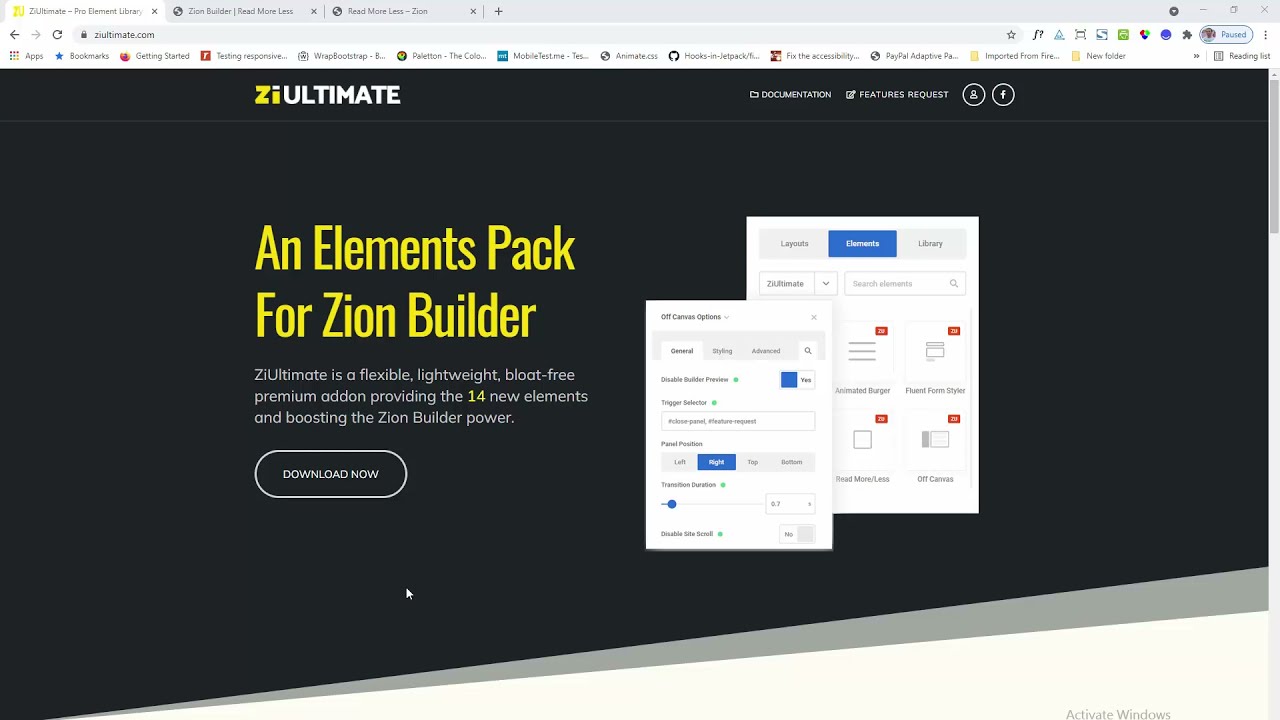The height and width of the screenshot is (720, 1280).
Task: Open the FEATURES REQUEST link
Action: click(897, 94)
